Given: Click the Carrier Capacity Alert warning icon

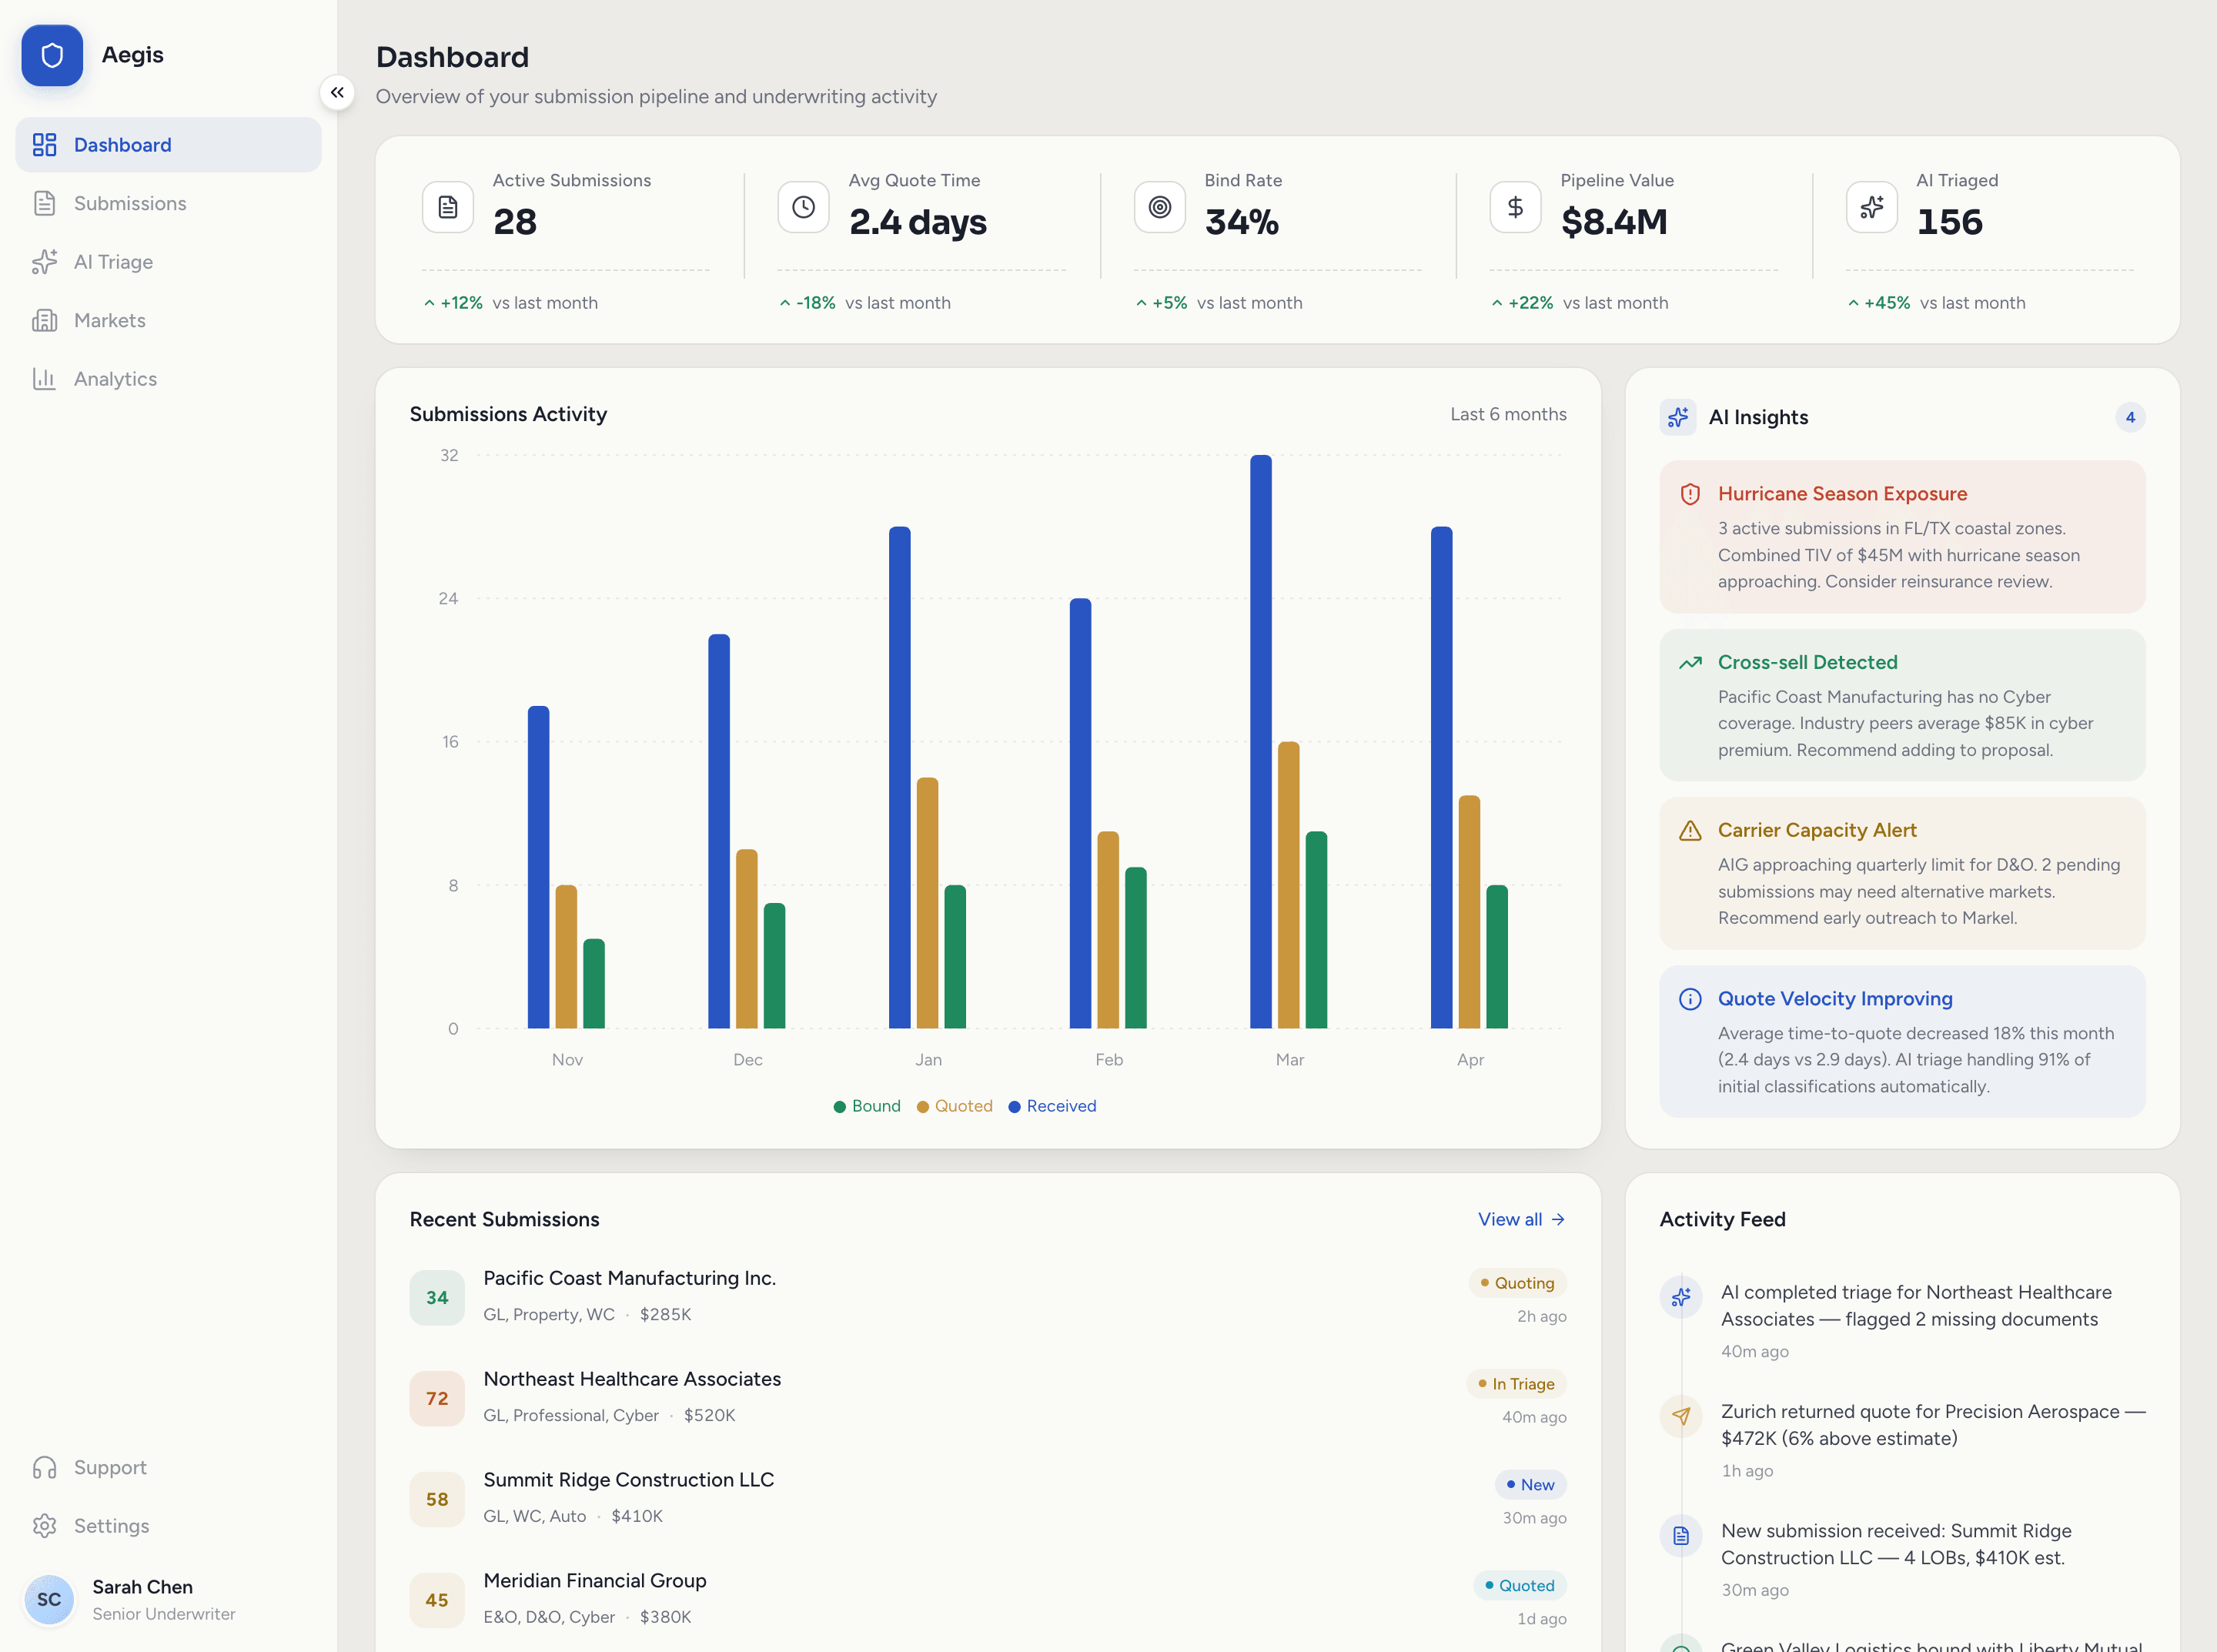Looking at the screenshot, I should click(x=1690, y=830).
